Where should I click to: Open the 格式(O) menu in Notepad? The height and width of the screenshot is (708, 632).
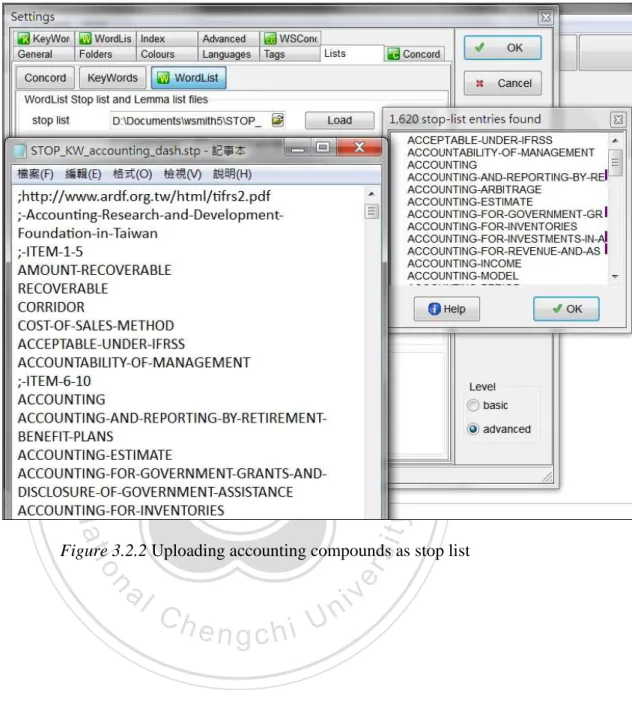point(132,174)
